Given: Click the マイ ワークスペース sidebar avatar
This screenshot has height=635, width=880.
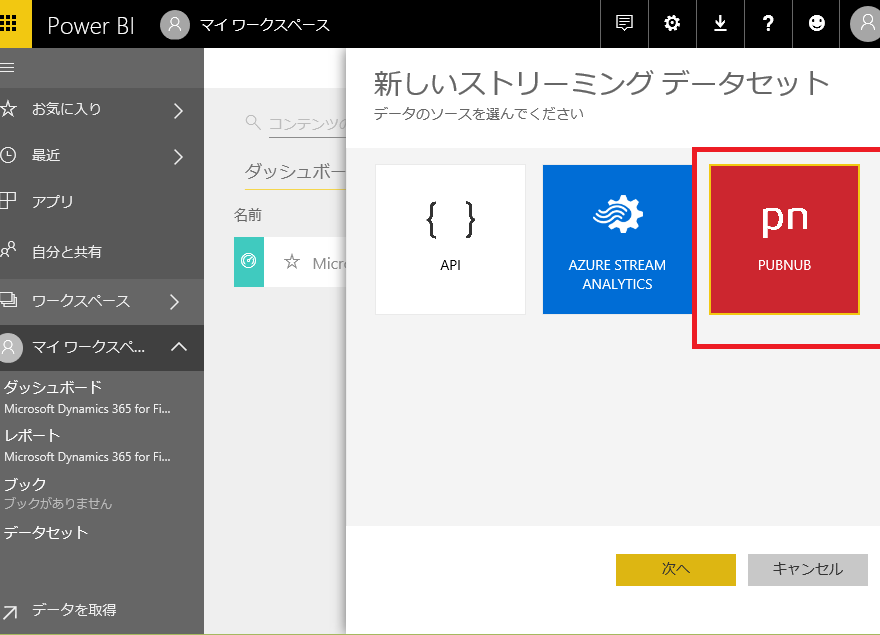Looking at the screenshot, I should tap(10, 348).
